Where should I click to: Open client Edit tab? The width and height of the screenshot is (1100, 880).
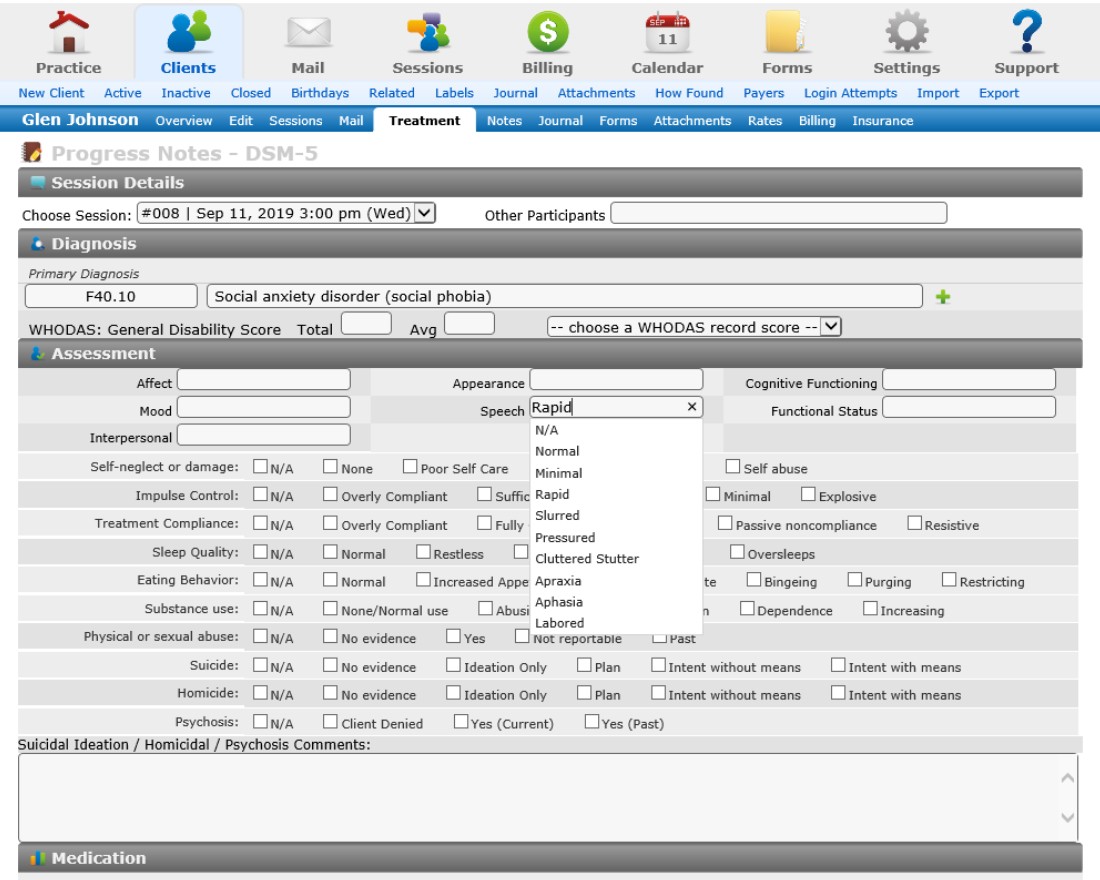(241, 121)
